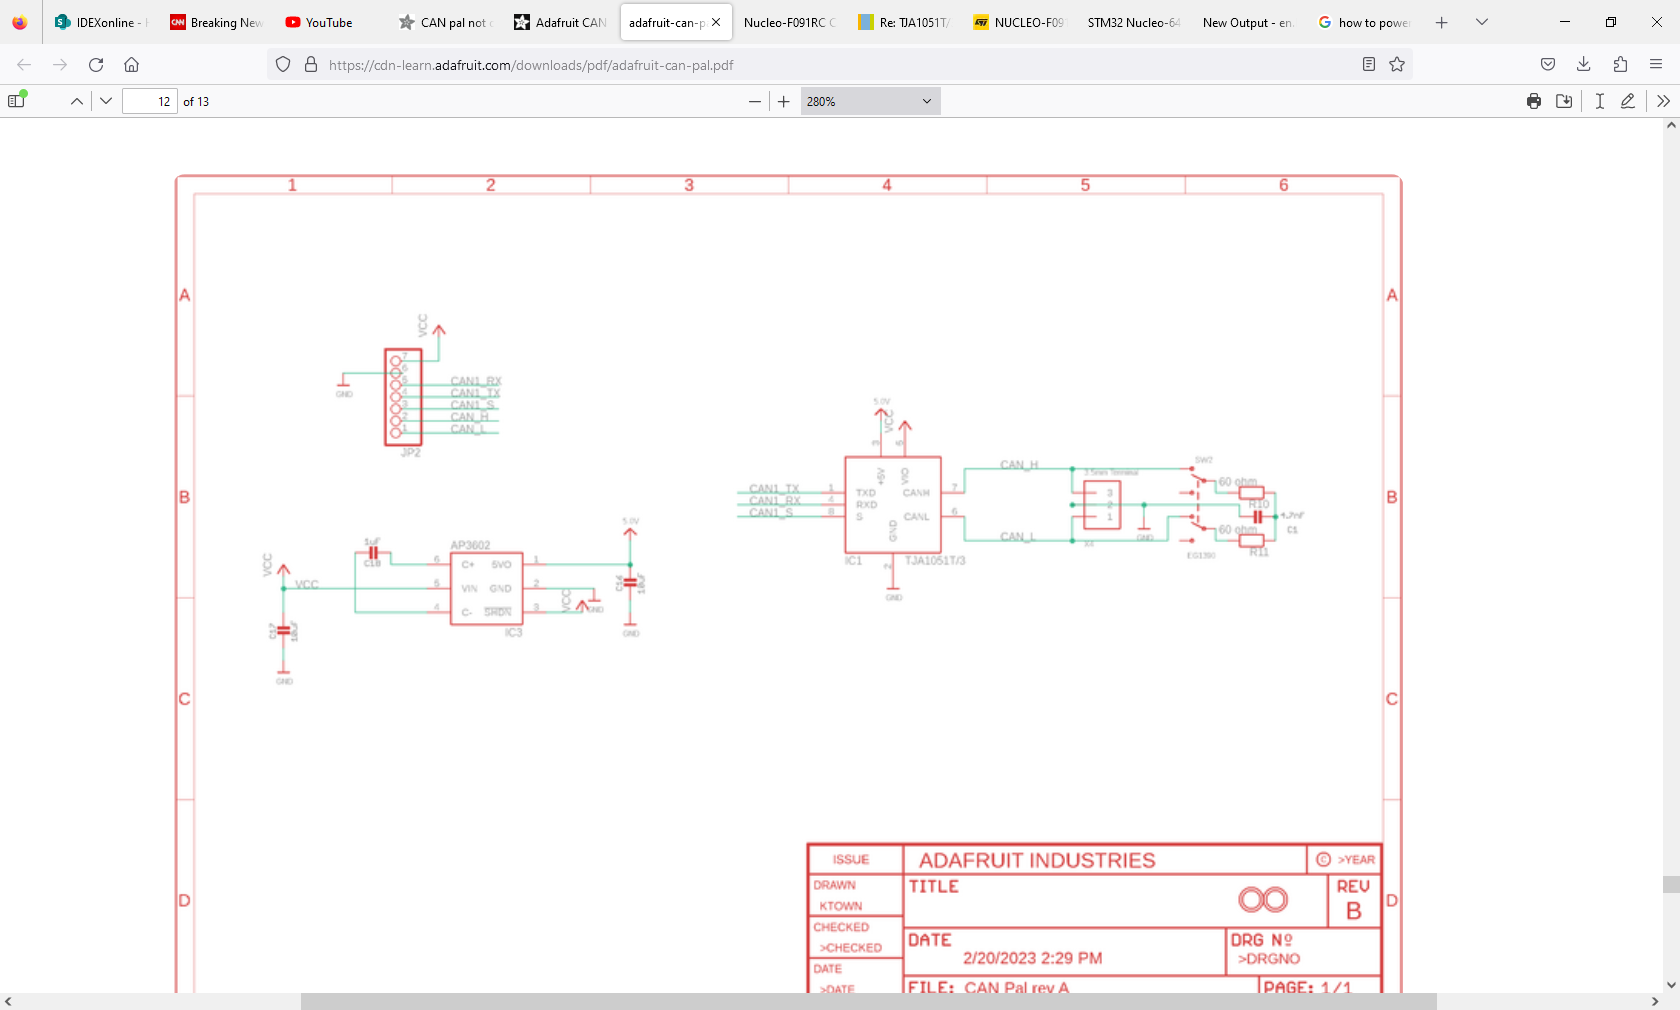Open the drawing annotation tool
Viewport: 1680px width, 1010px height.
pyautogui.click(x=1629, y=101)
